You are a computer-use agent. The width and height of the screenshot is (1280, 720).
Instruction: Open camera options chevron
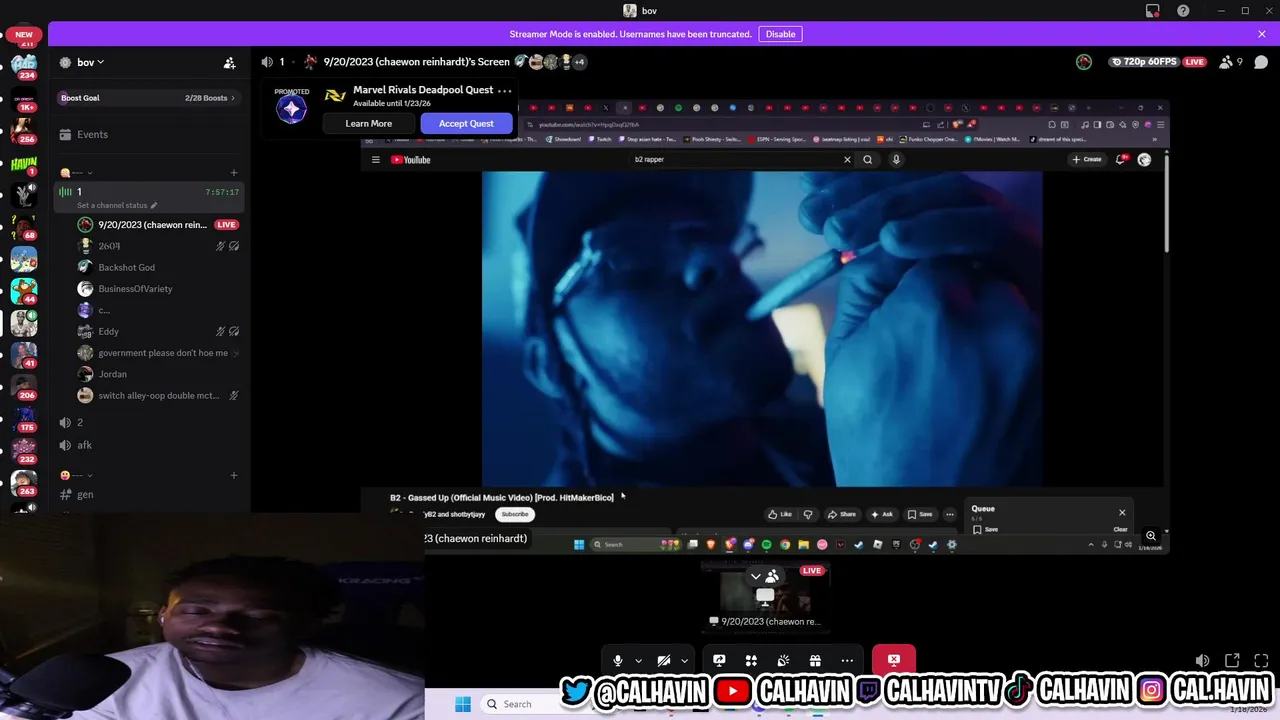[684, 661]
